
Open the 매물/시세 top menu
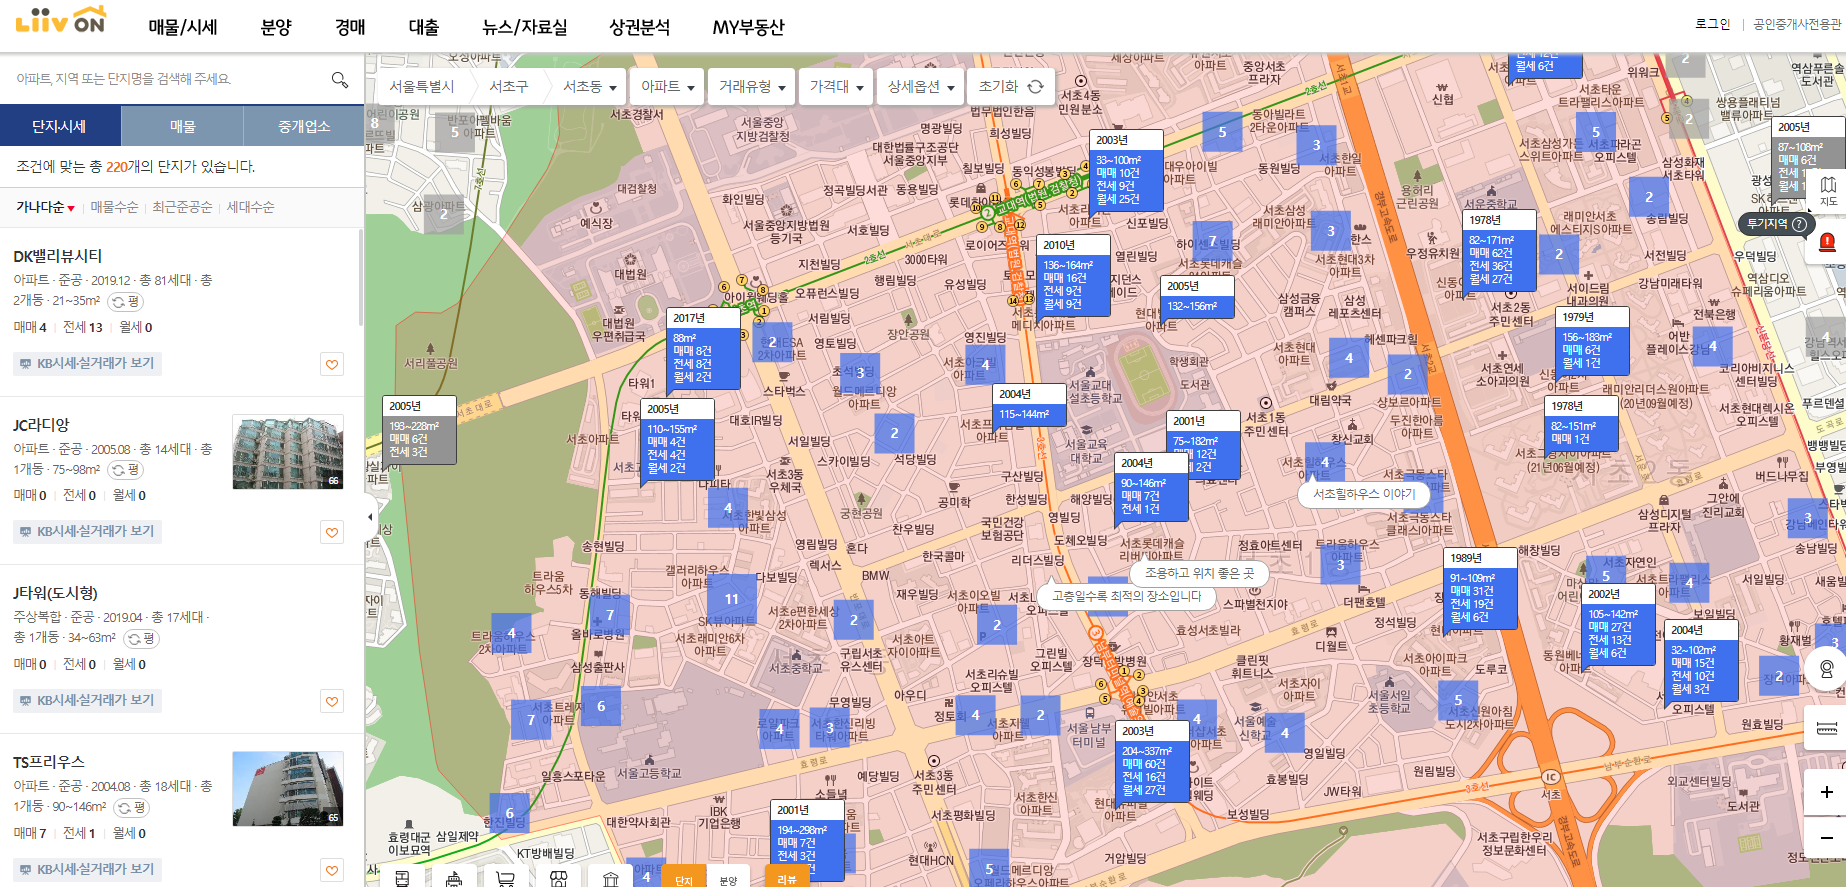(183, 27)
